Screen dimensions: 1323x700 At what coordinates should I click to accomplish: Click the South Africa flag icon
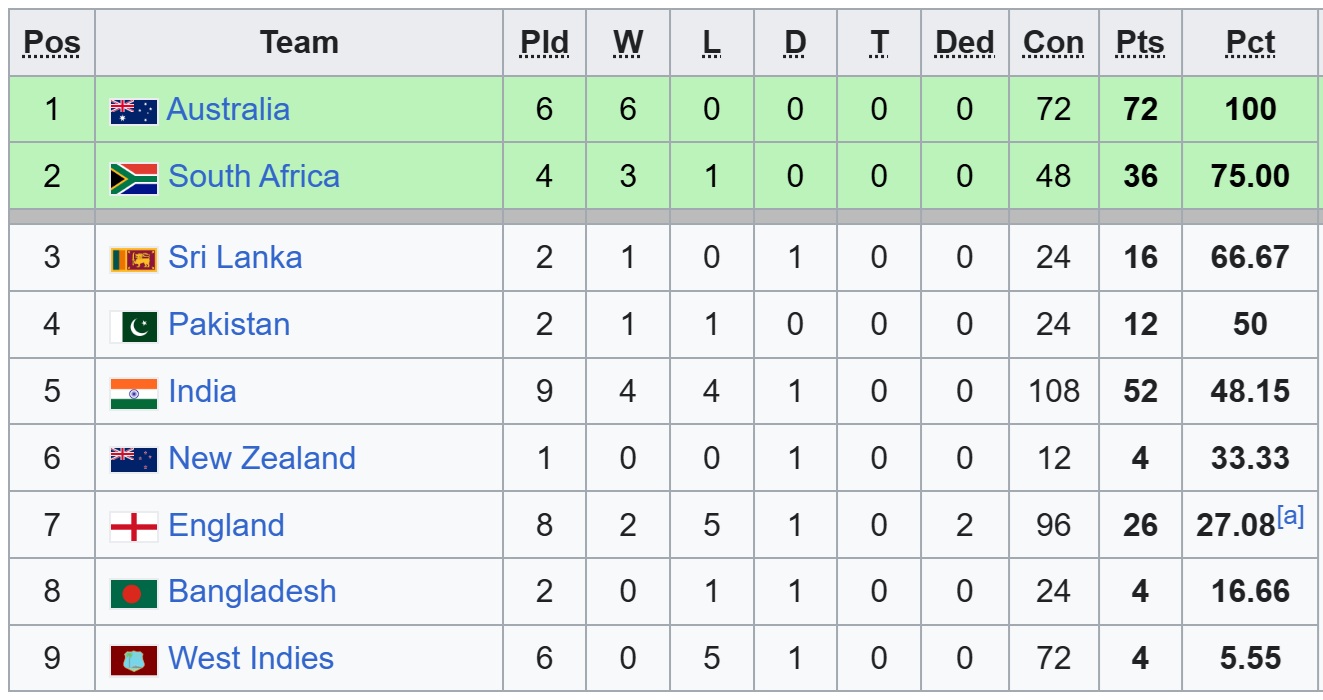[133, 178]
